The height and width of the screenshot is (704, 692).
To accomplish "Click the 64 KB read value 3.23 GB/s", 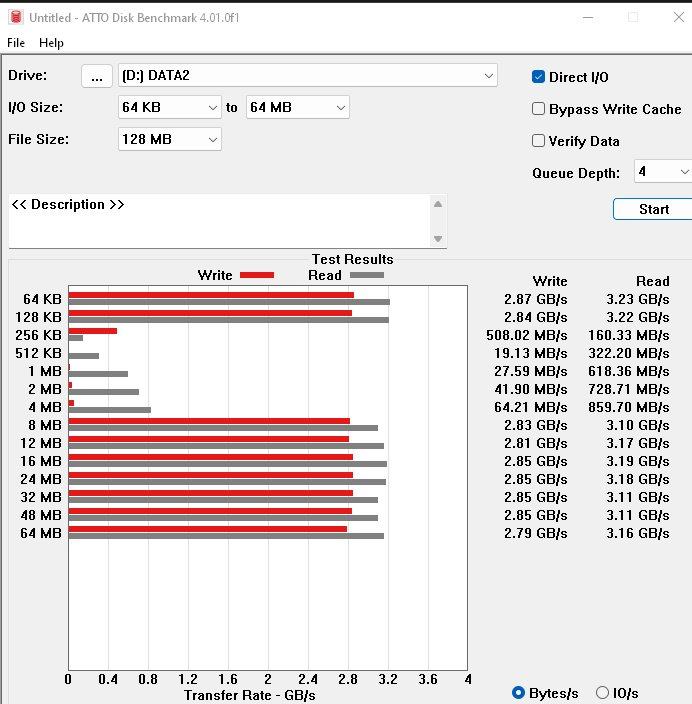I will pos(638,299).
